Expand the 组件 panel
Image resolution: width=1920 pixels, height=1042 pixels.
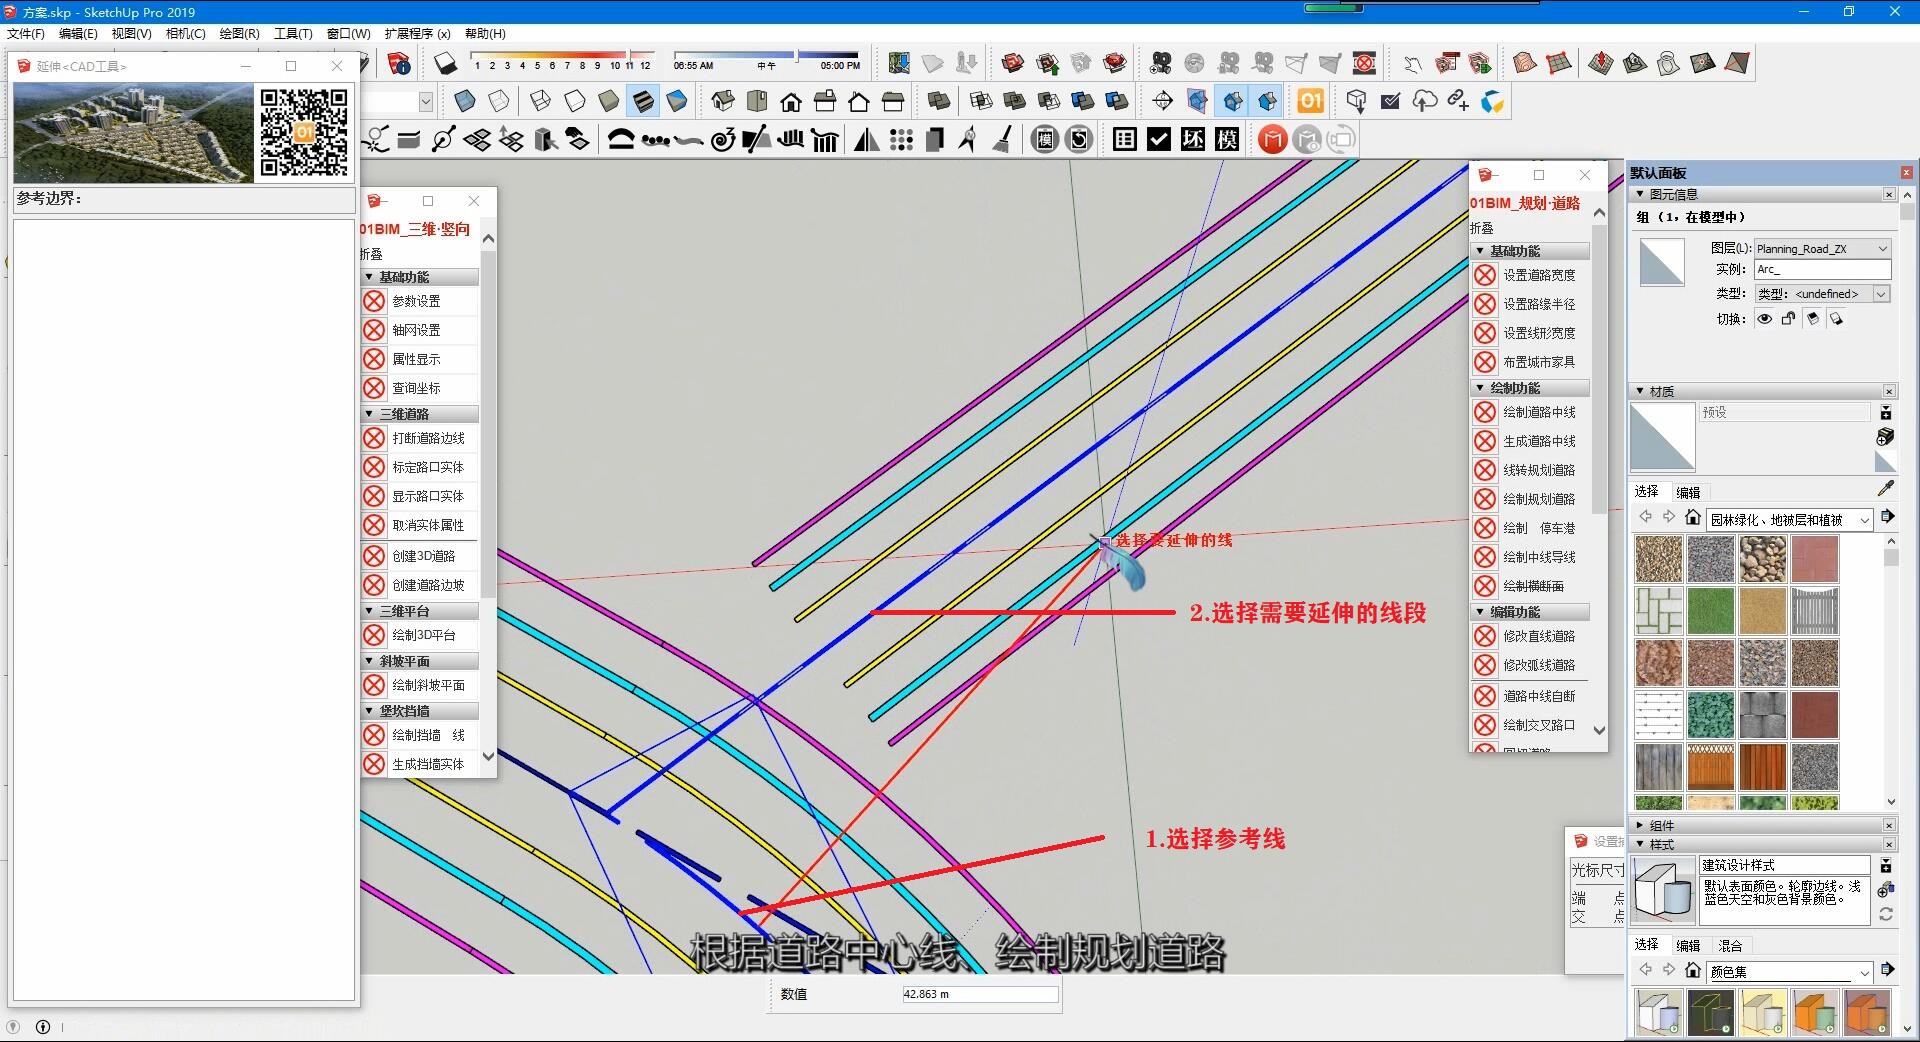(1640, 825)
